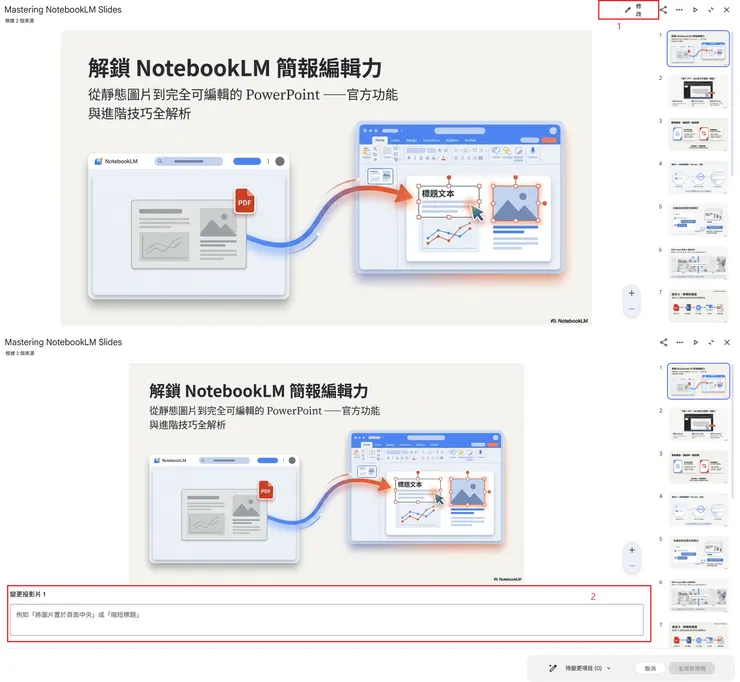Screen dimensions: 740x682
Task: Select slide 7 thumbnail in bottom viewer
Action: (x=698, y=635)
